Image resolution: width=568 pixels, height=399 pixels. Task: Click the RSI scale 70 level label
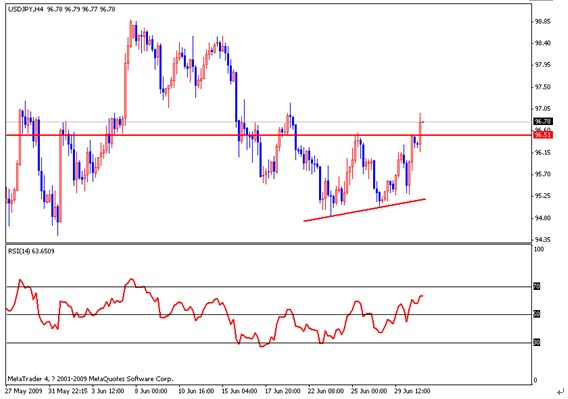537,286
